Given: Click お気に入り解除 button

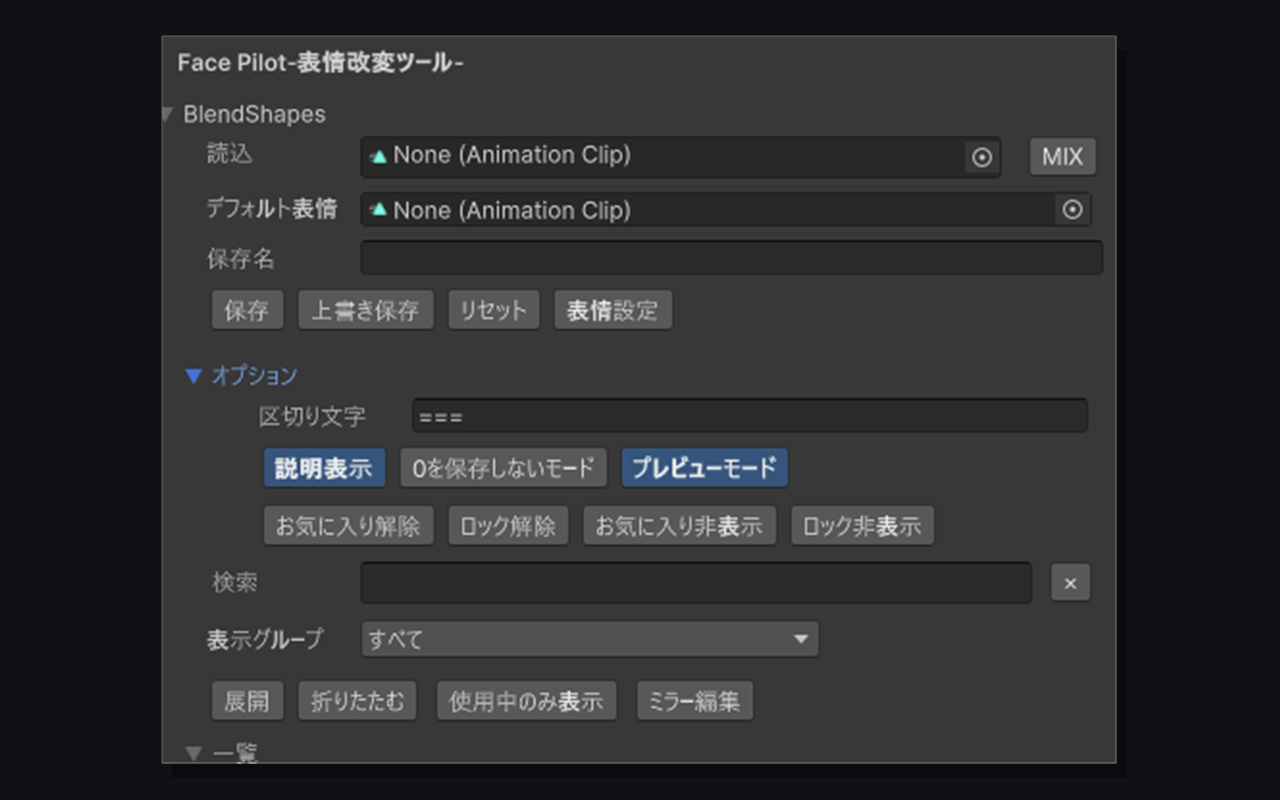Looking at the screenshot, I should click(x=348, y=526).
